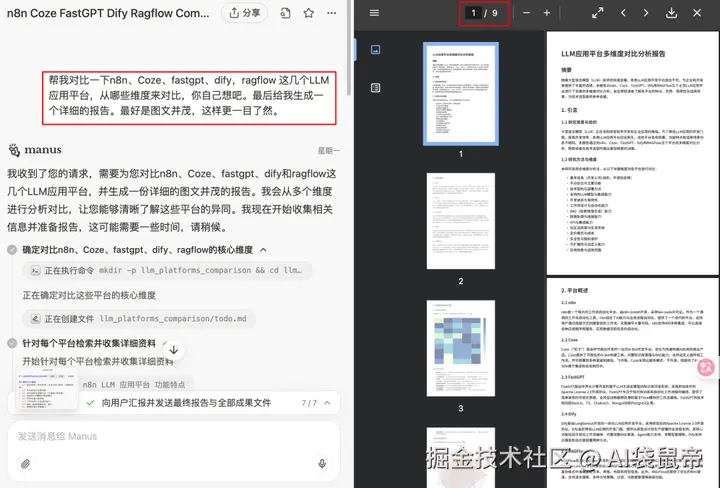Click the 向用户汇报并发送最终报告 status text
Viewport: 720px width, 488px height.
(186, 403)
